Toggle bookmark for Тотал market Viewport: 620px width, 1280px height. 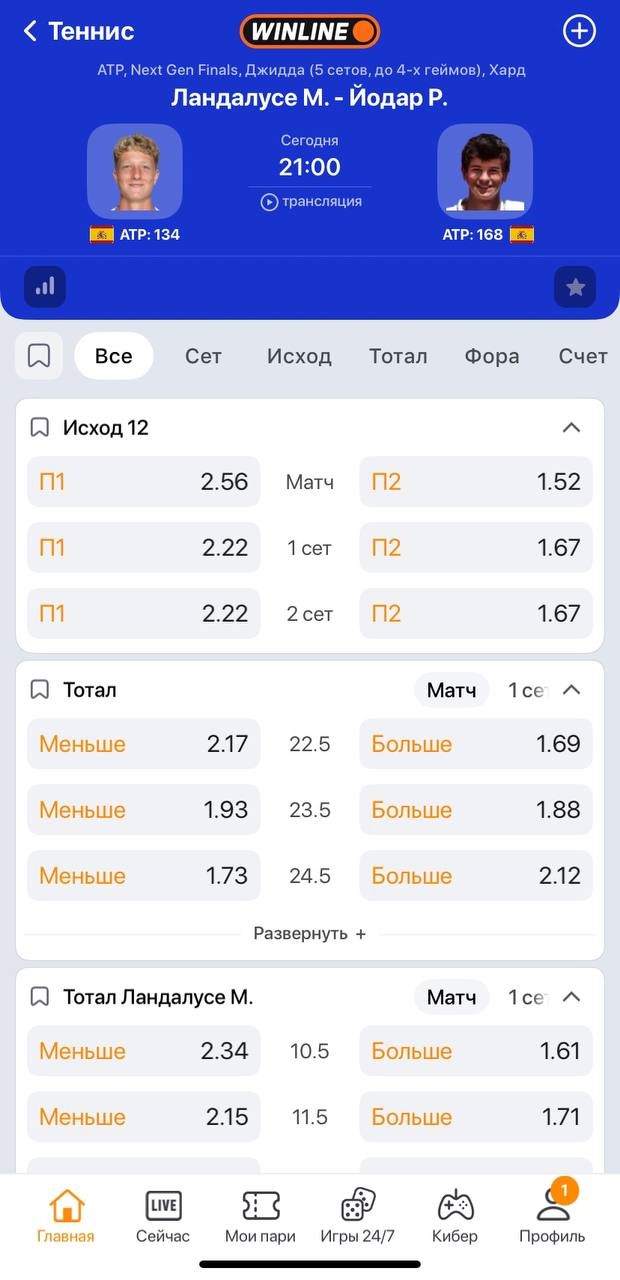(40, 690)
